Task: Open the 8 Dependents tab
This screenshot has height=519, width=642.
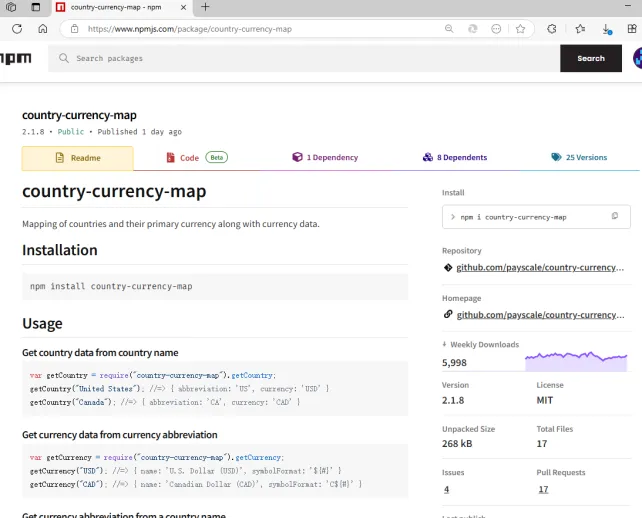Action: [454, 157]
